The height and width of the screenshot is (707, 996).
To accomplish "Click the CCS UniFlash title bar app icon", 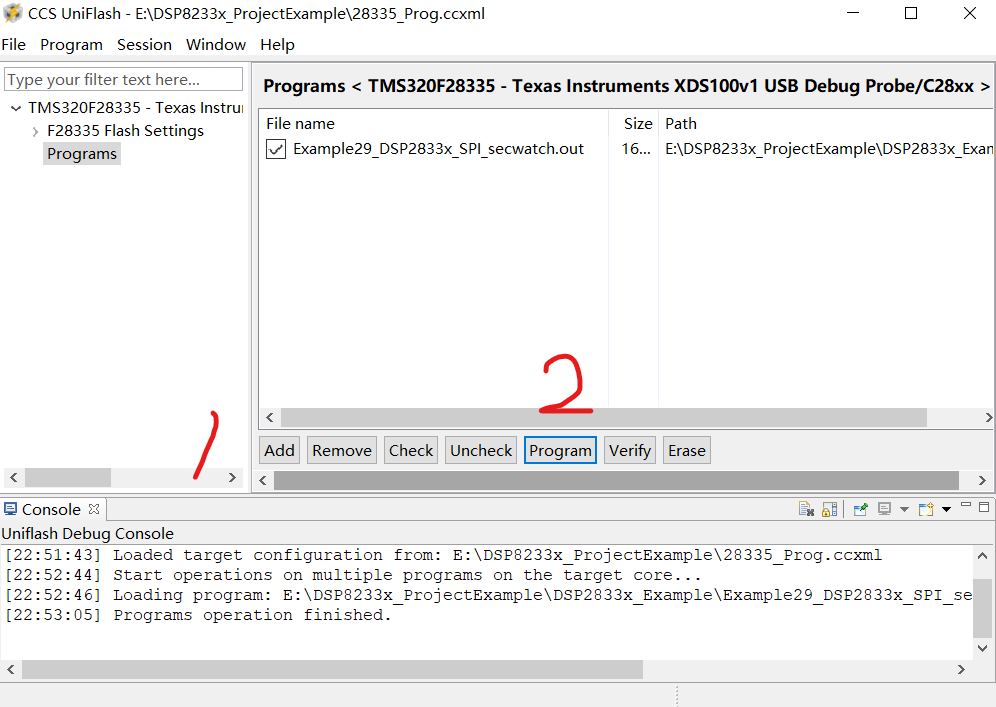I will (x=12, y=13).
